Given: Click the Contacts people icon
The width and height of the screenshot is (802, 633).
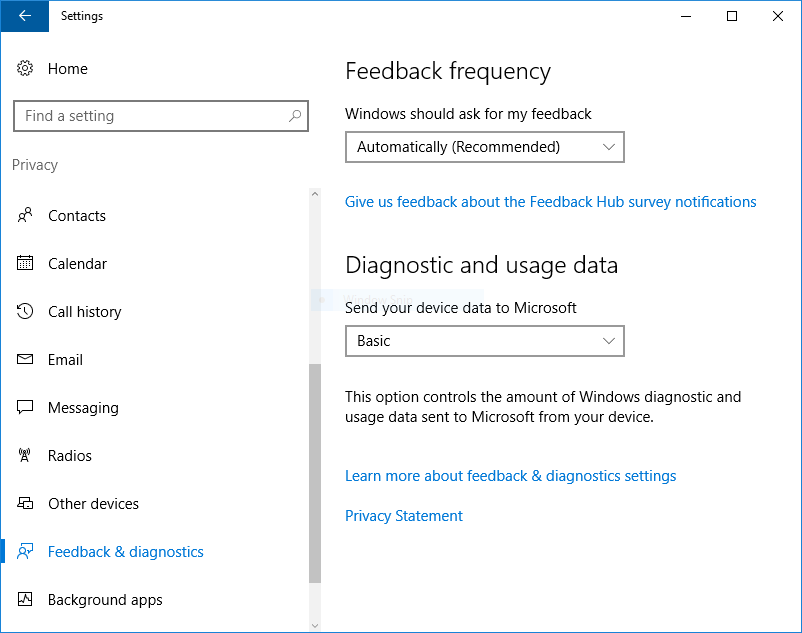Looking at the screenshot, I should pyautogui.click(x=25, y=216).
